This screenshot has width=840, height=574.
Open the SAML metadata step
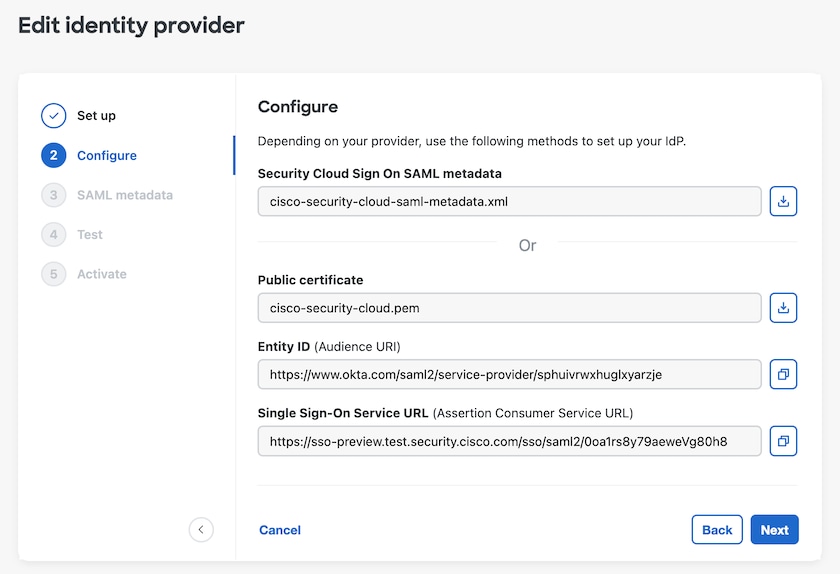click(125, 195)
